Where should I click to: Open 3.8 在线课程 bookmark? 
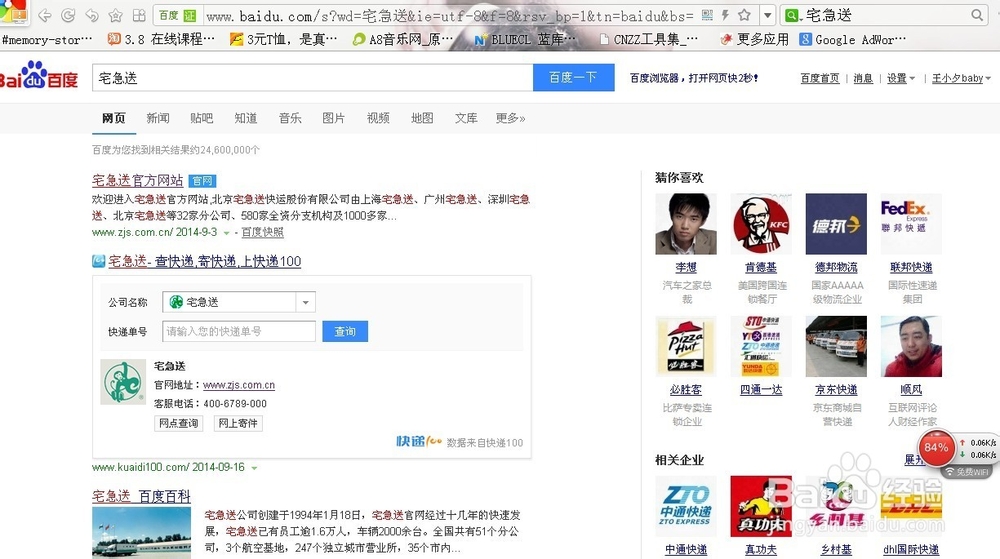click(x=161, y=40)
